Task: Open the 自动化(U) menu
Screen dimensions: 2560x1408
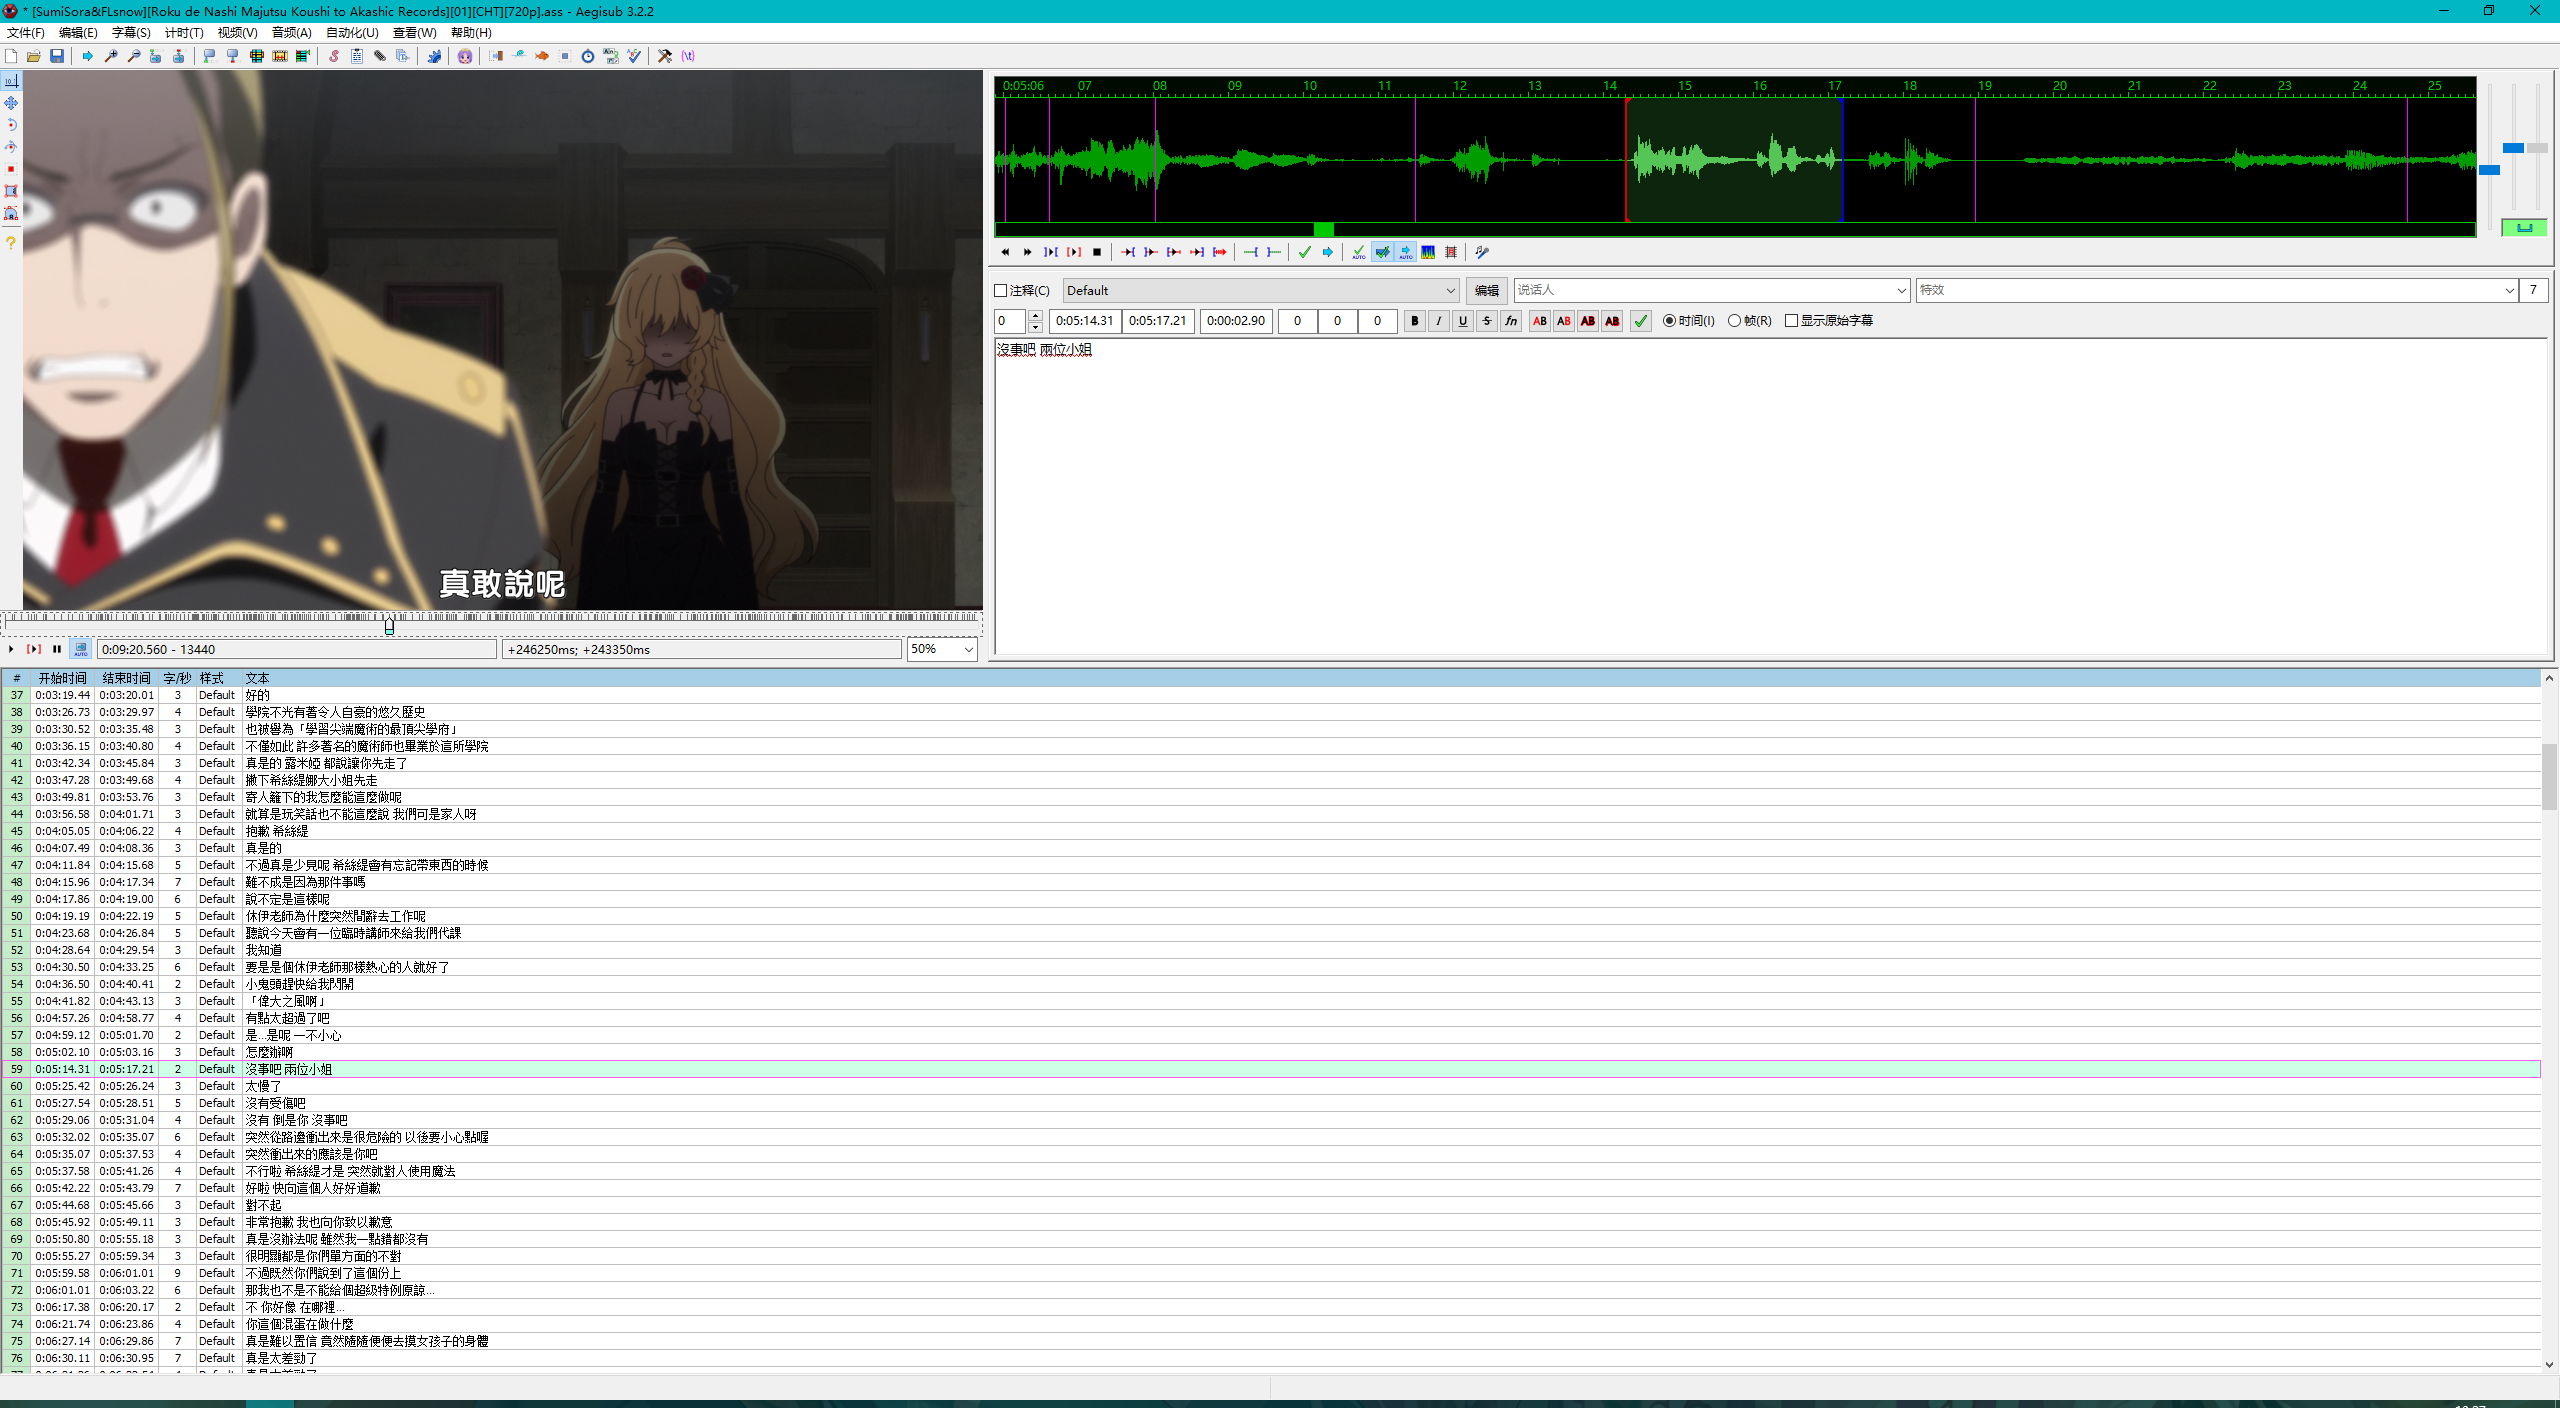Action: pyautogui.click(x=352, y=33)
